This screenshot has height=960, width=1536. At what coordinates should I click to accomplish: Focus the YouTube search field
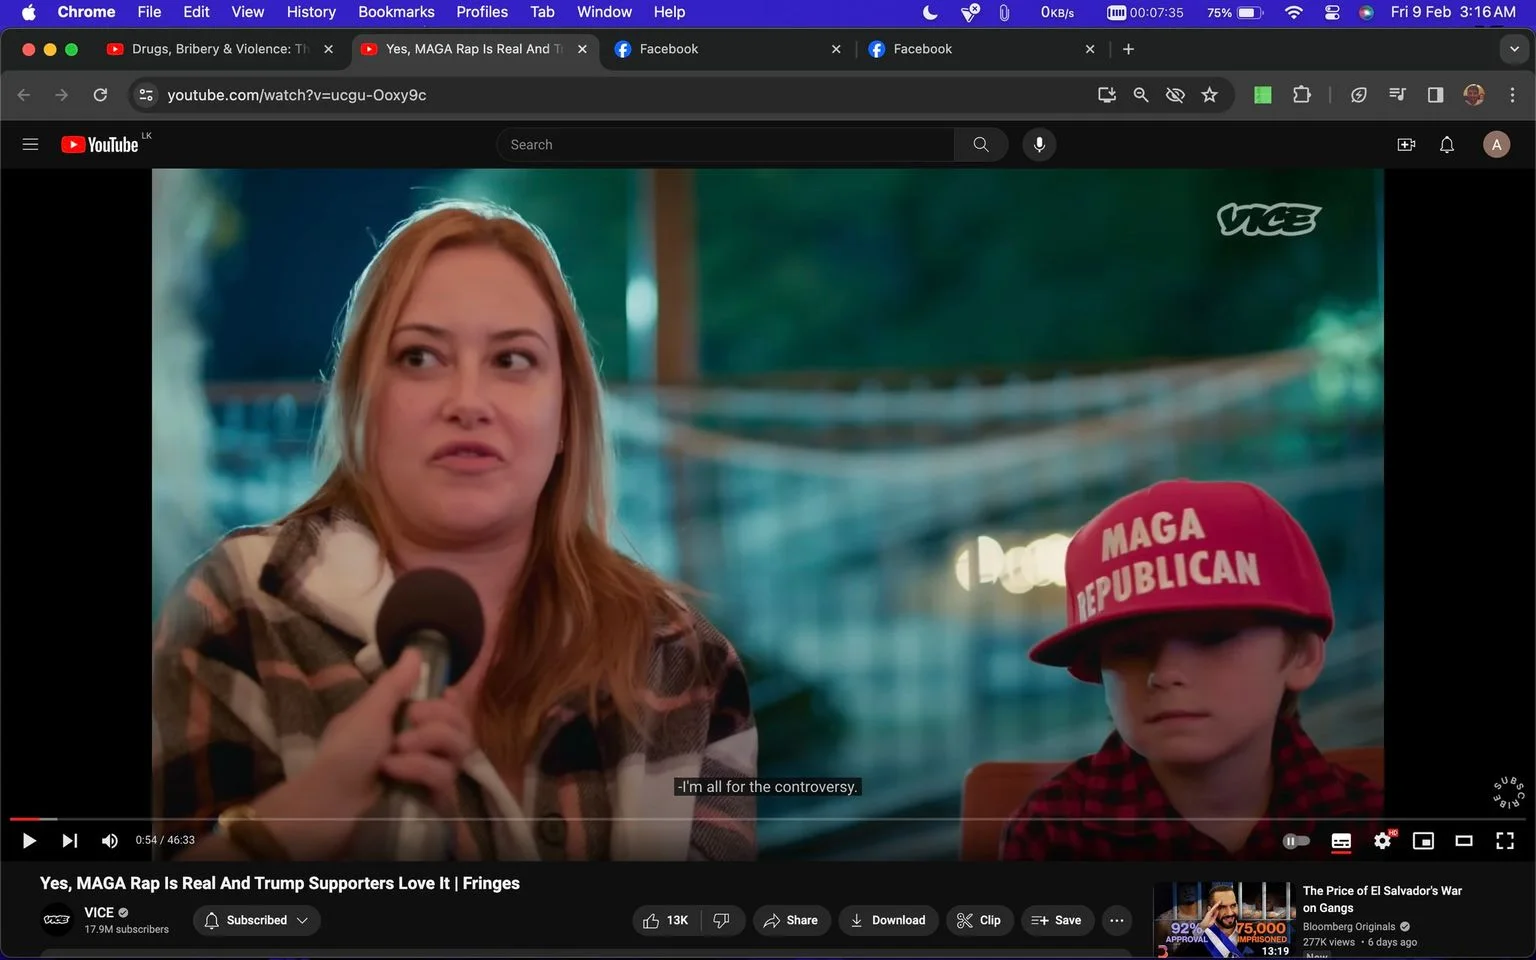tap(725, 145)
